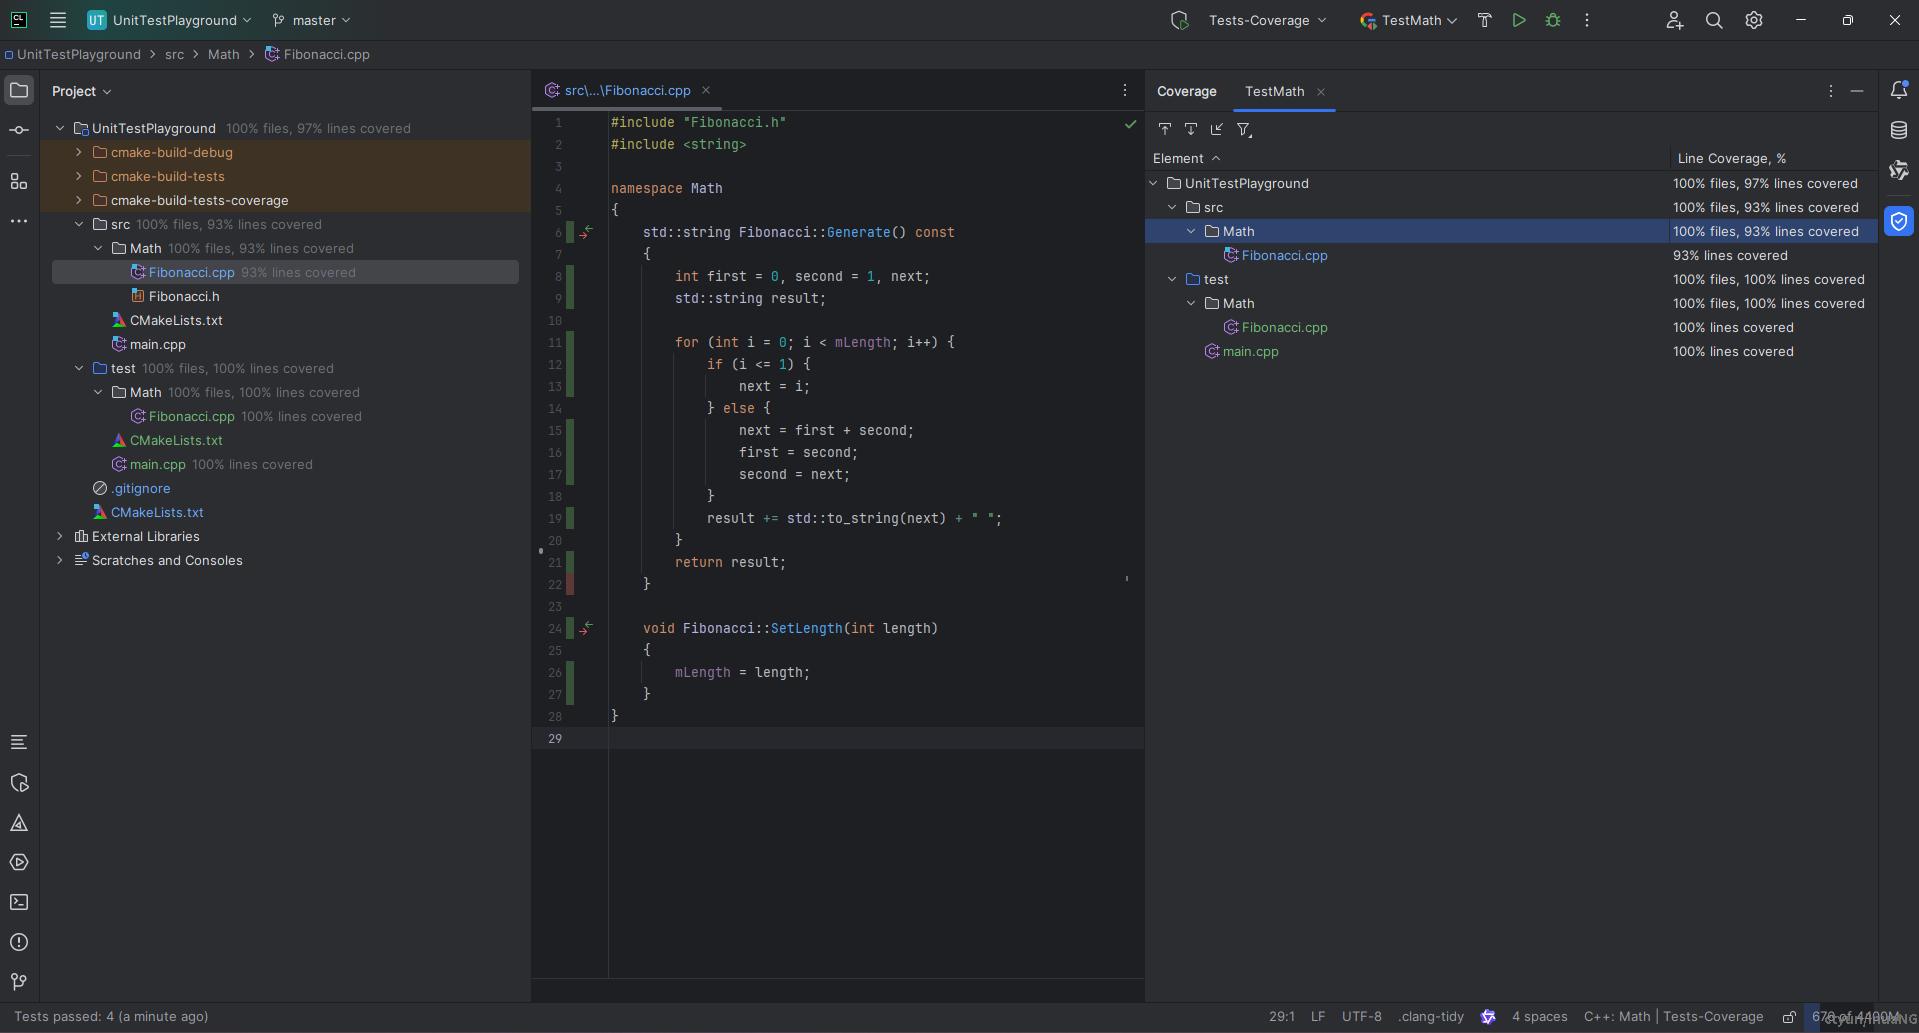The height and width of the screenshot is (1033, 1919).
Task: Click src in breadcrumb path
Action: [174, 54]
